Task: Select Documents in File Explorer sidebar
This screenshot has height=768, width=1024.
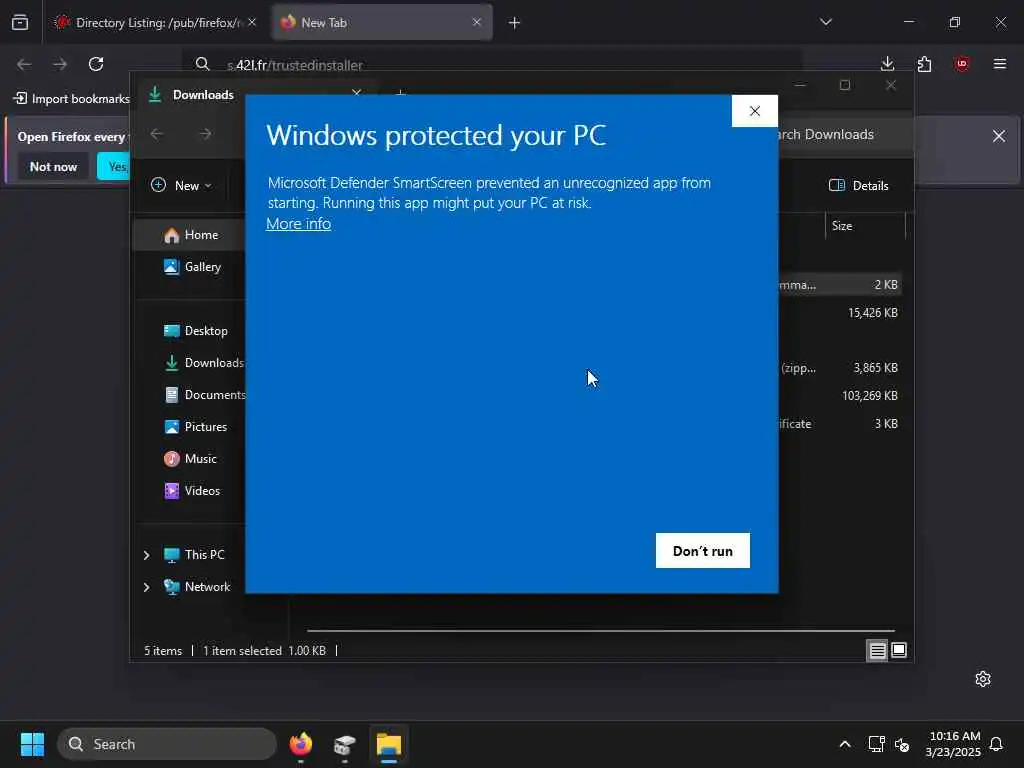Action: coord(205,395)
